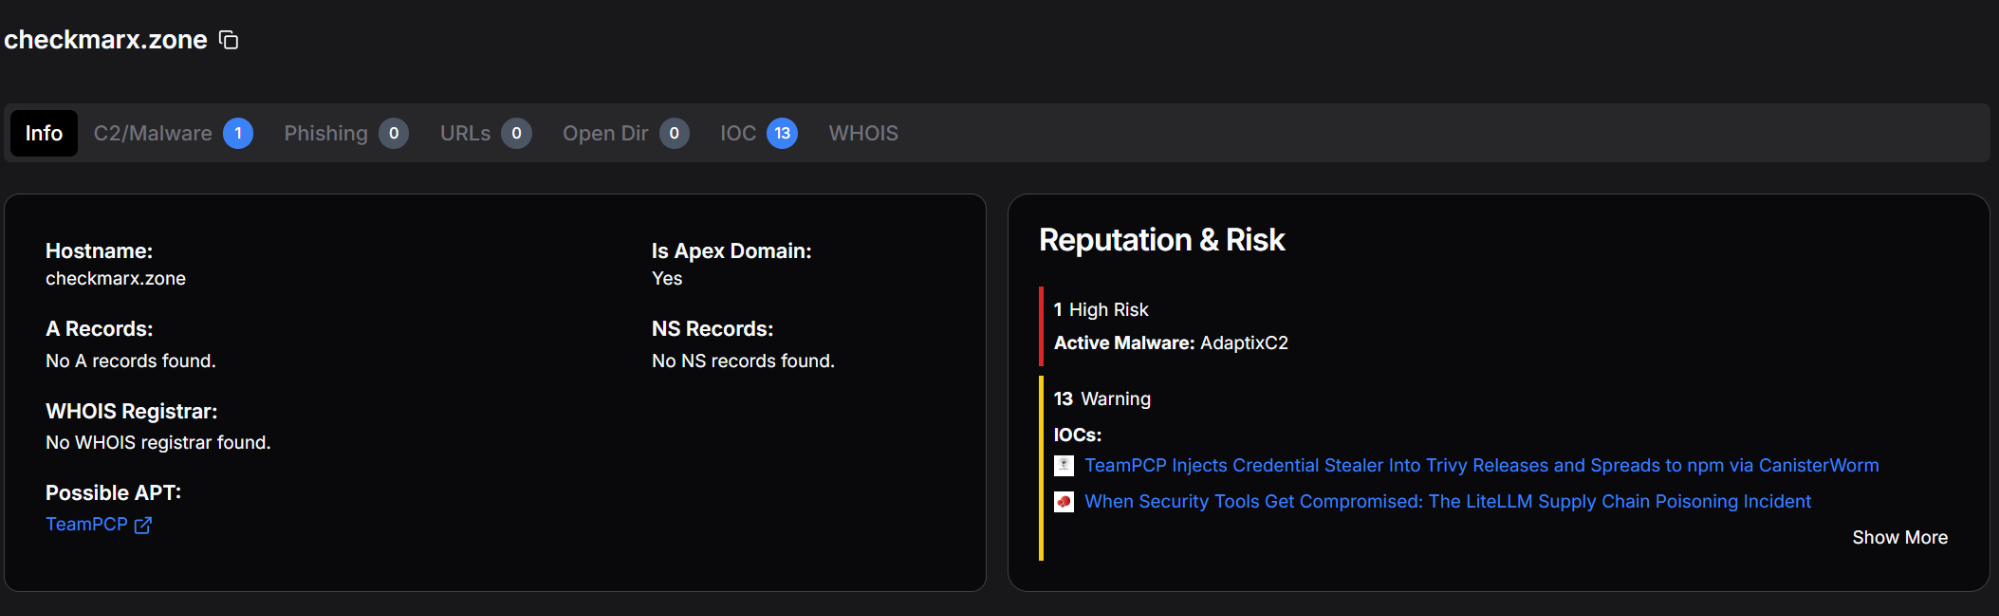Screen dimensions: 1999x616
Task: Click the 'NS Records:' label
Action: [x=713, y=329]
